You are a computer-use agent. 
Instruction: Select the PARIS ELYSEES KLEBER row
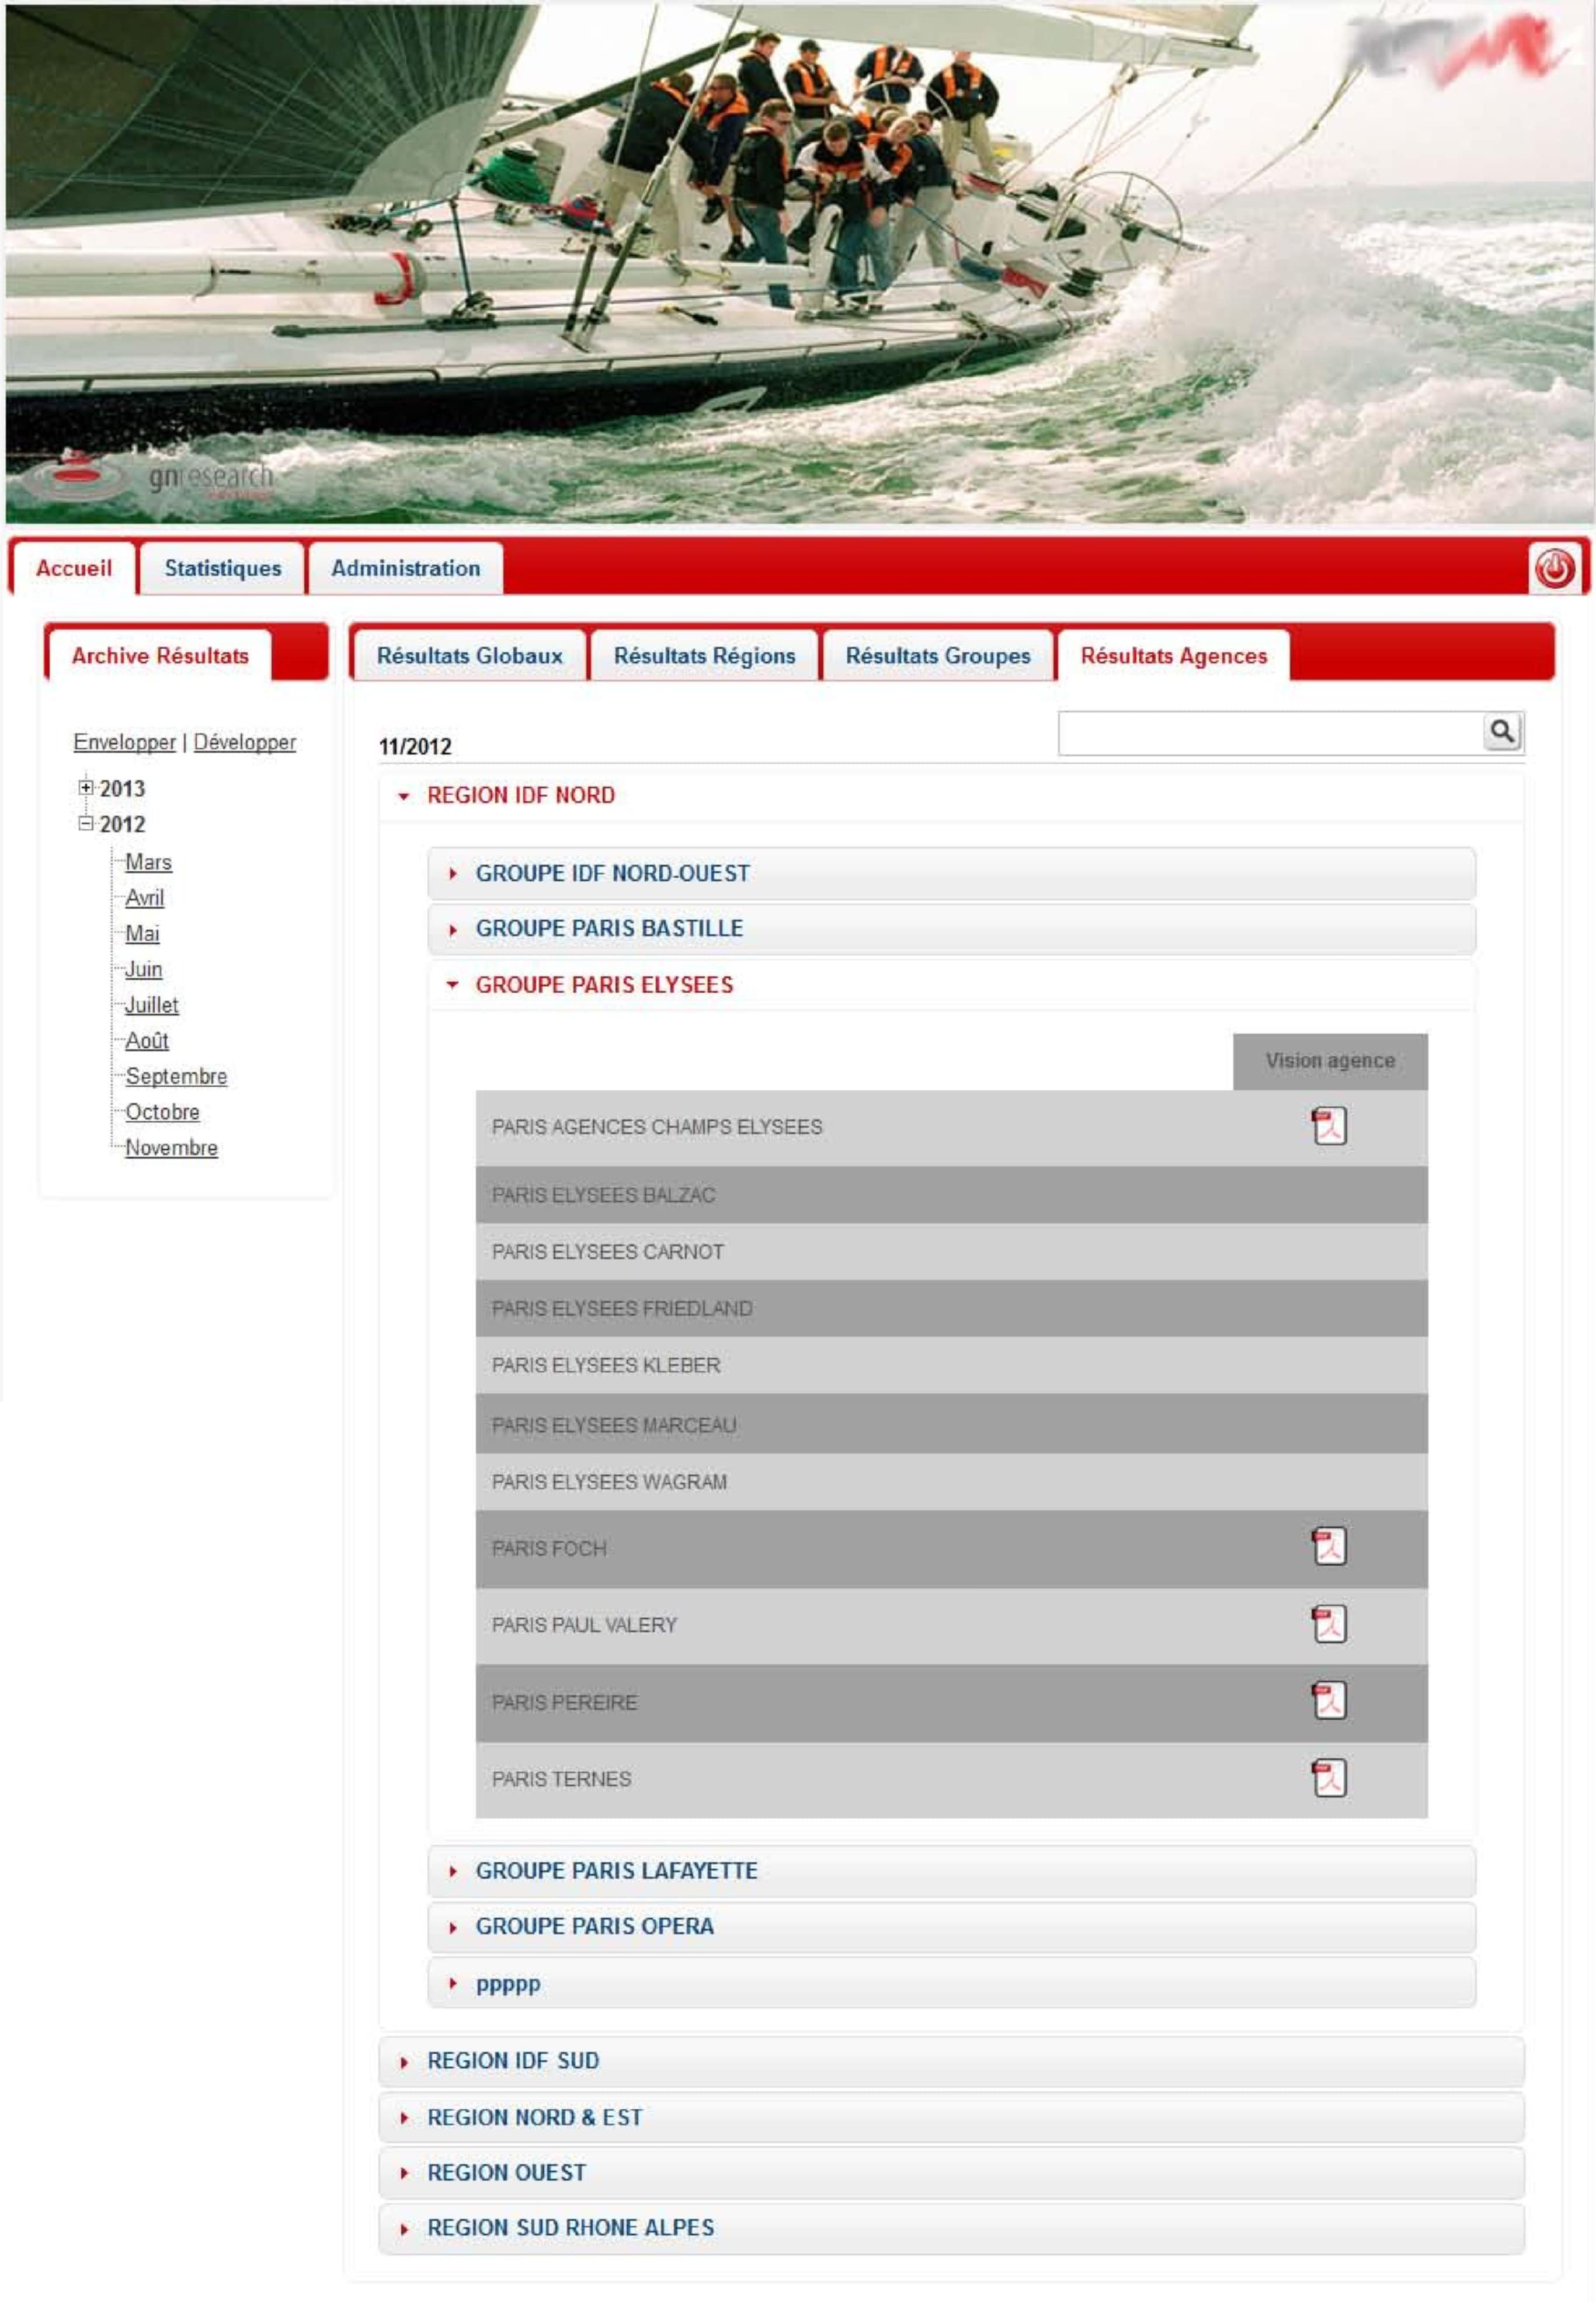coord(951,1366)
